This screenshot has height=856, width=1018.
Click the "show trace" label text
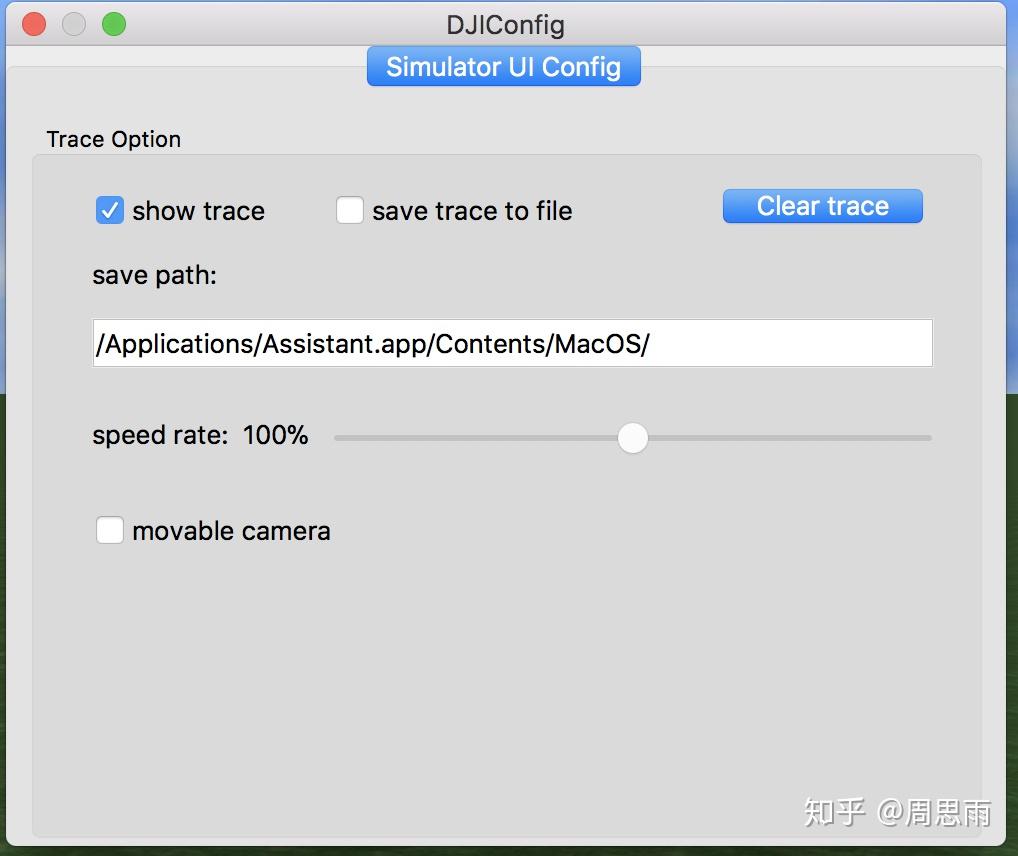(x=198, y=211)
